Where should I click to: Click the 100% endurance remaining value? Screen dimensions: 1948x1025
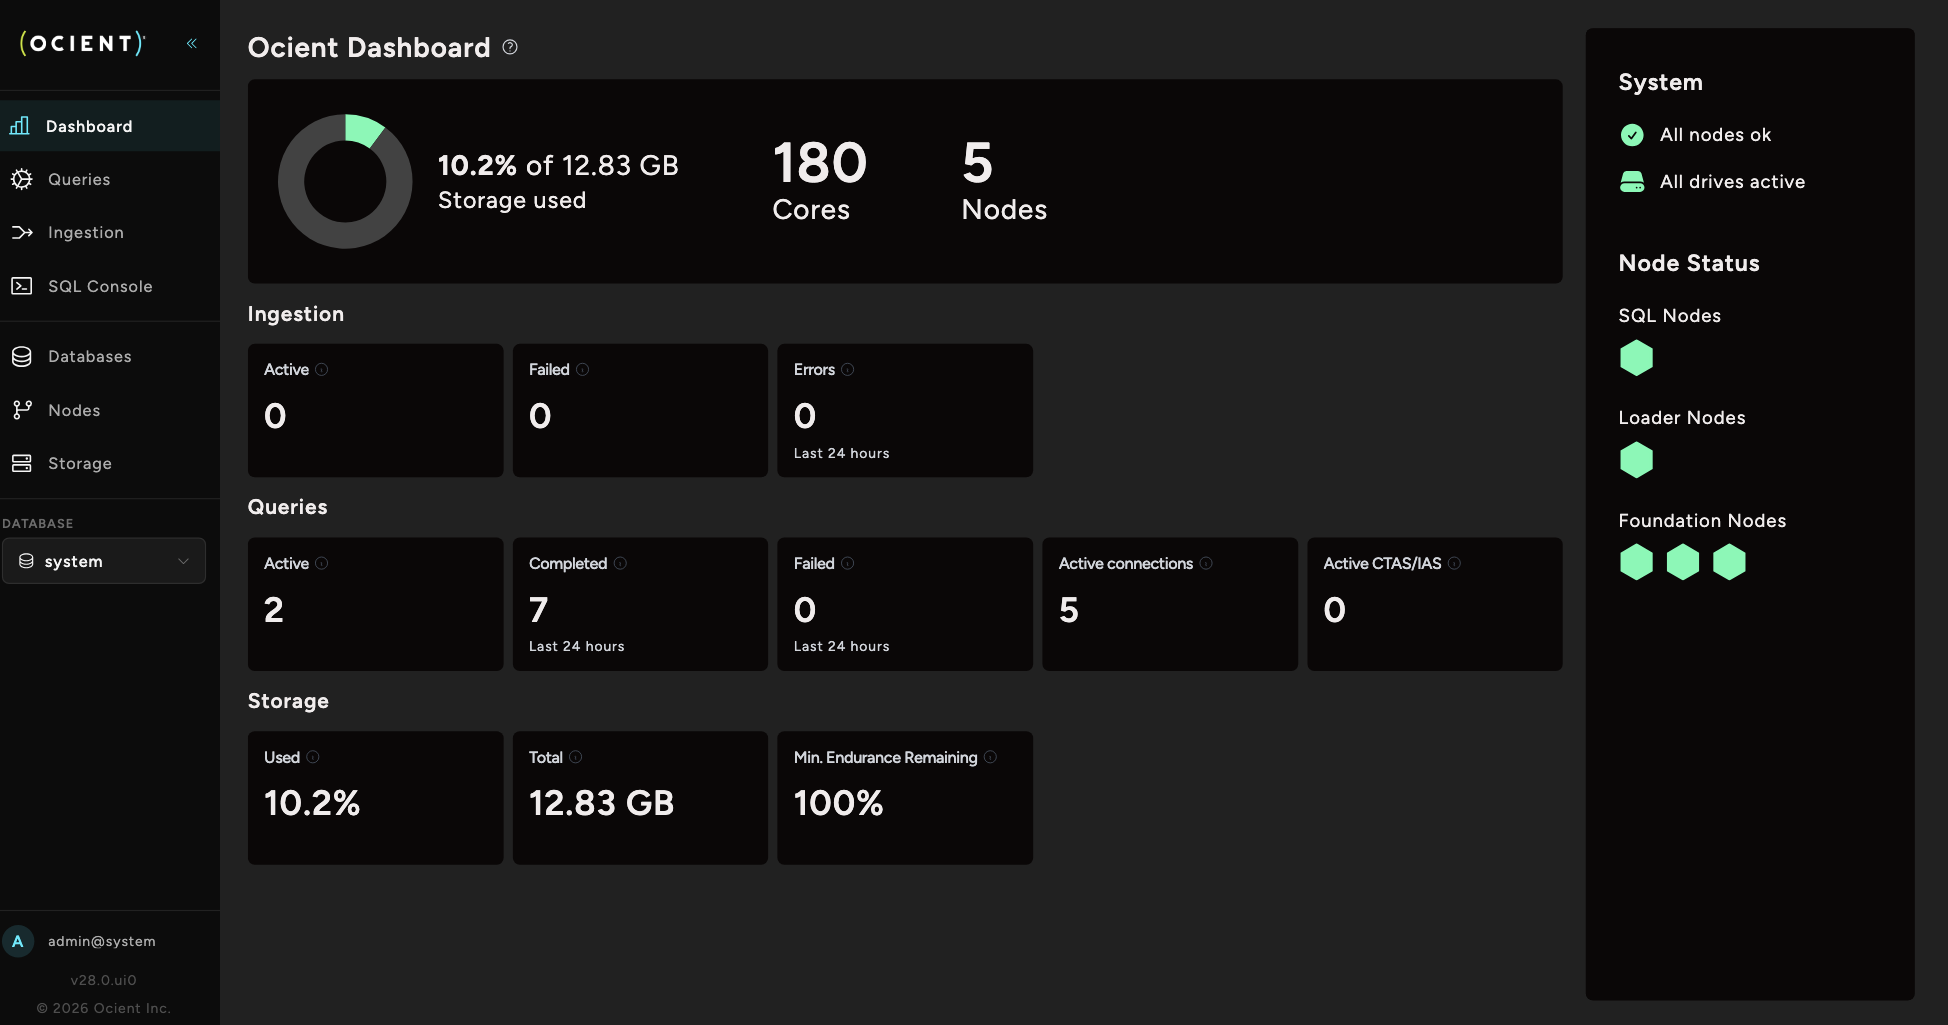[839, 803]
